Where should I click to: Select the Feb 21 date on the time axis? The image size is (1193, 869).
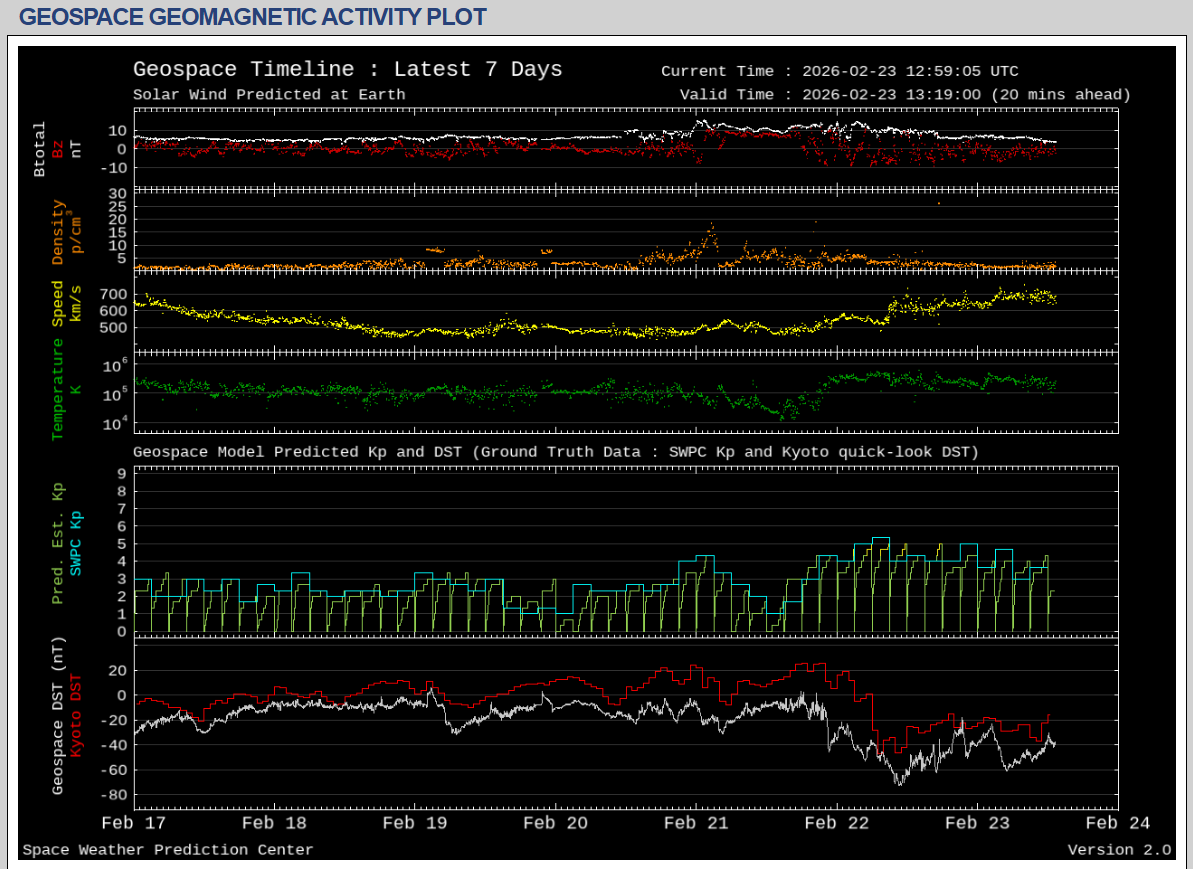pyautogui.click(x=696, y=823)
